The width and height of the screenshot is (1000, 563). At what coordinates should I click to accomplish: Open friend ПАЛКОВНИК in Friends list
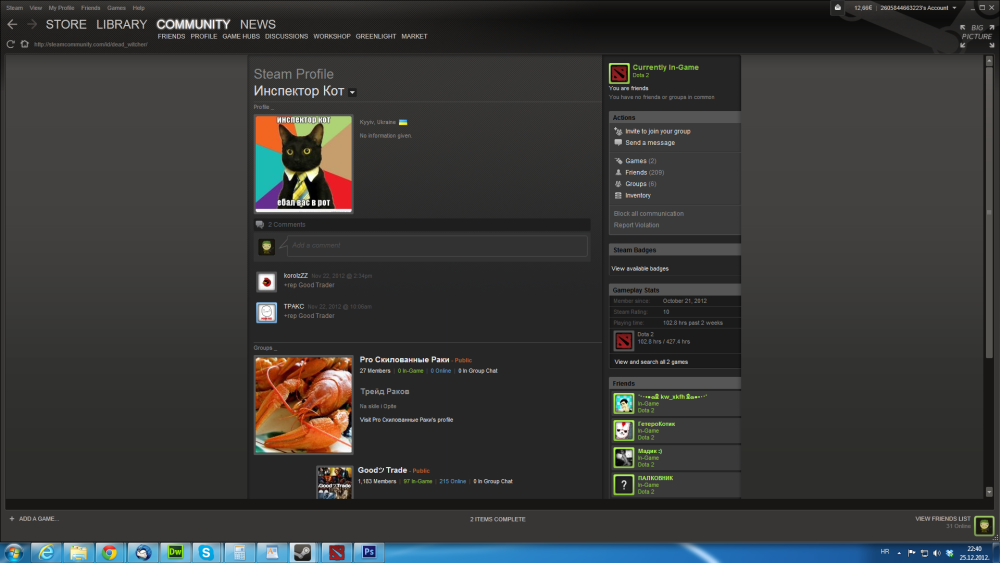point(675,485)
